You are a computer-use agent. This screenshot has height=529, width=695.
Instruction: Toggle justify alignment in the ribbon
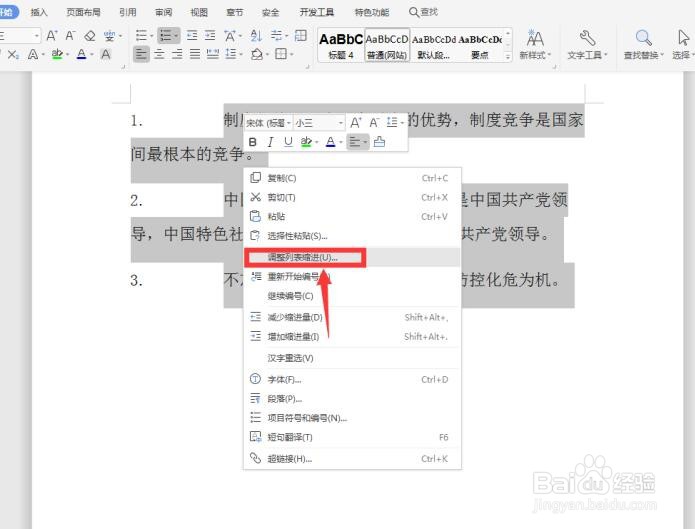[195, 55]
